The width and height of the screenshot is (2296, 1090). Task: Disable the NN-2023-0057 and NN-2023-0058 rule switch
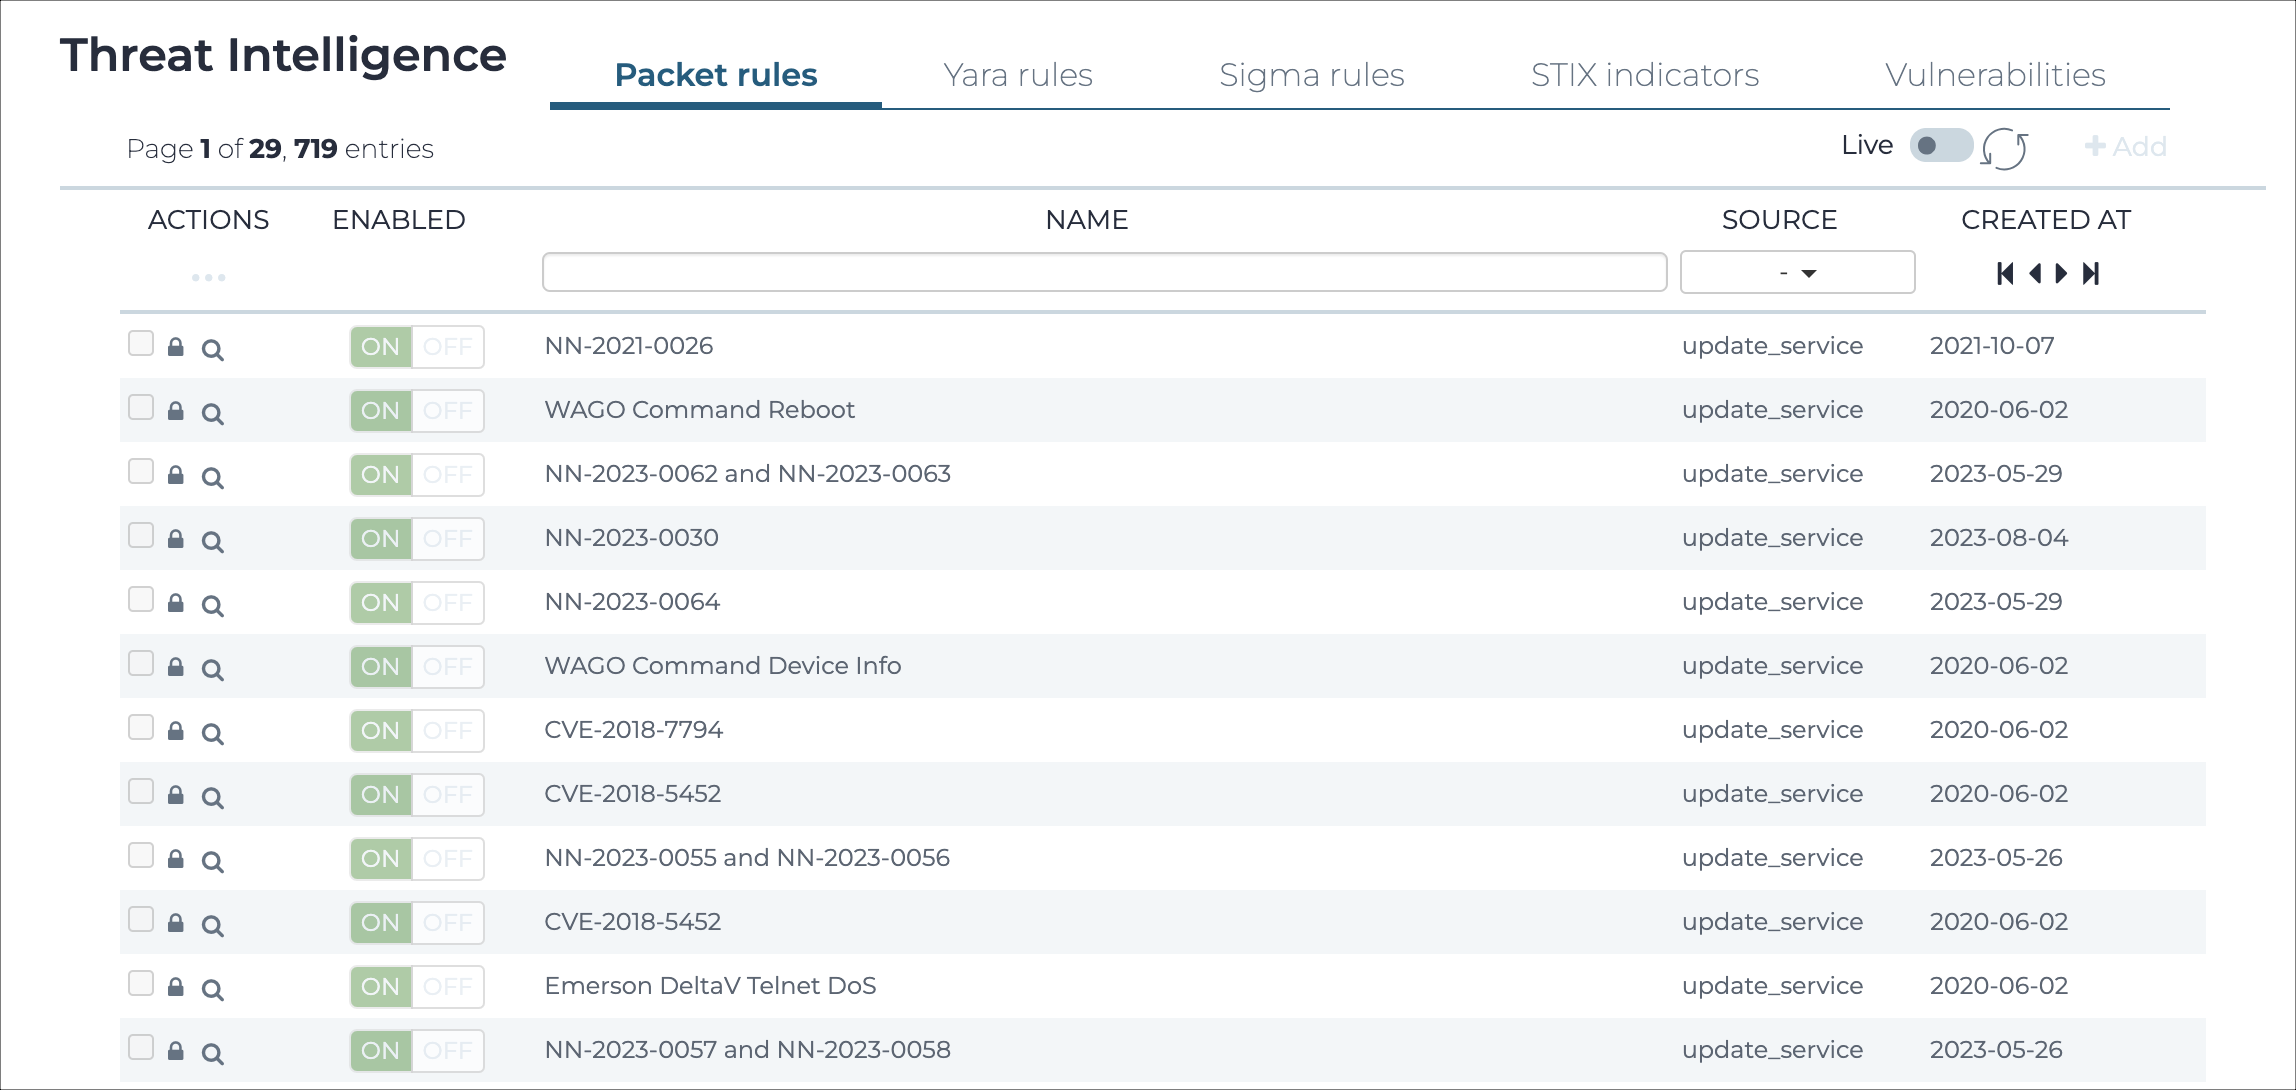417,1051
